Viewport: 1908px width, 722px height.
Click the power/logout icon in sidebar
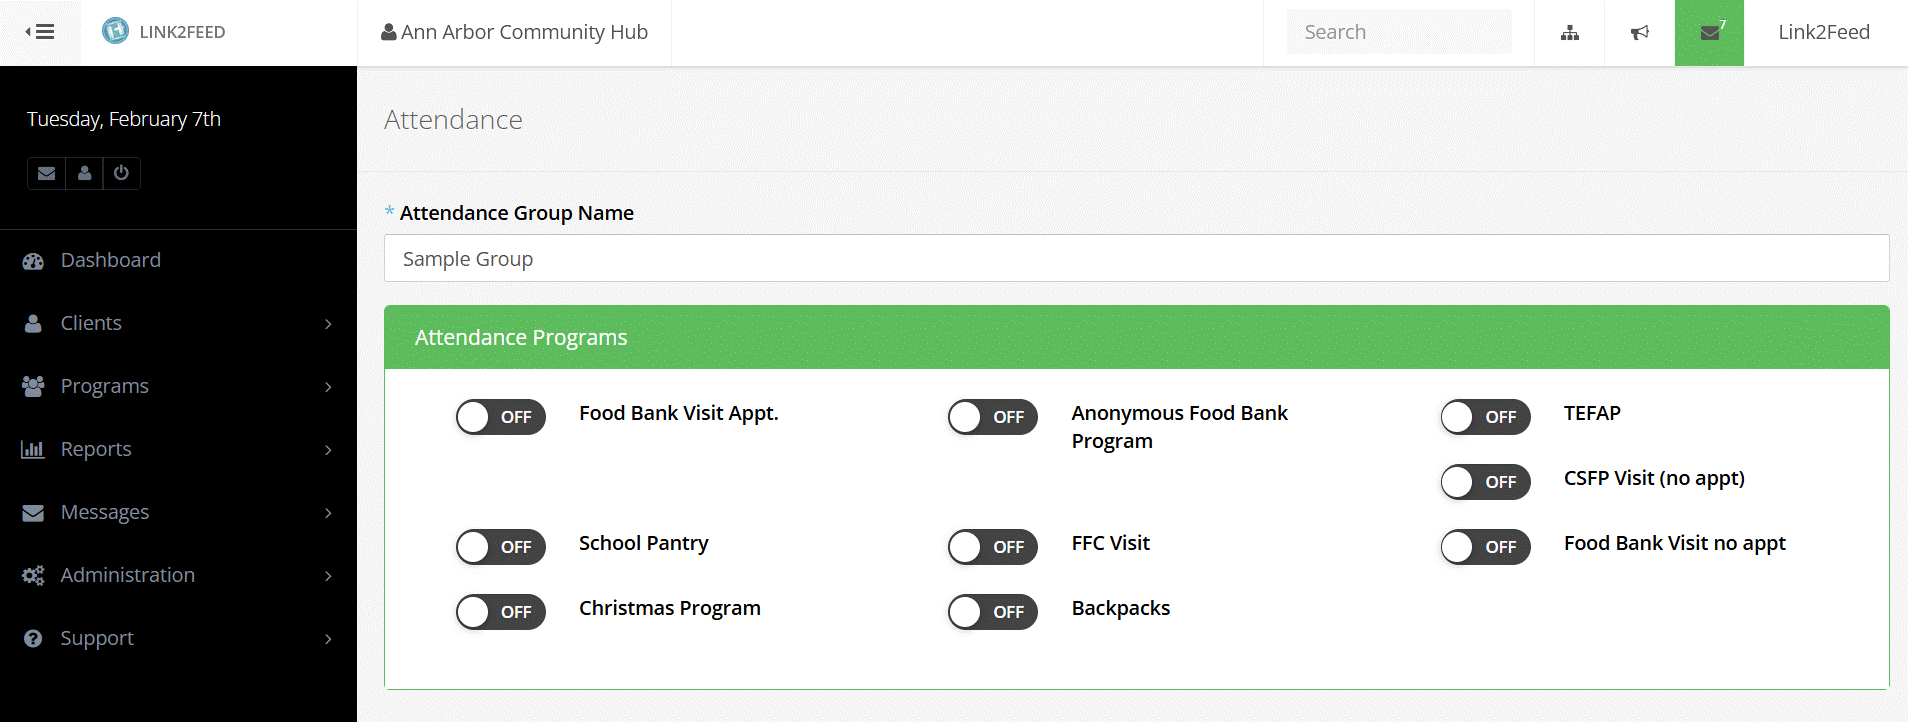(121, 173)
